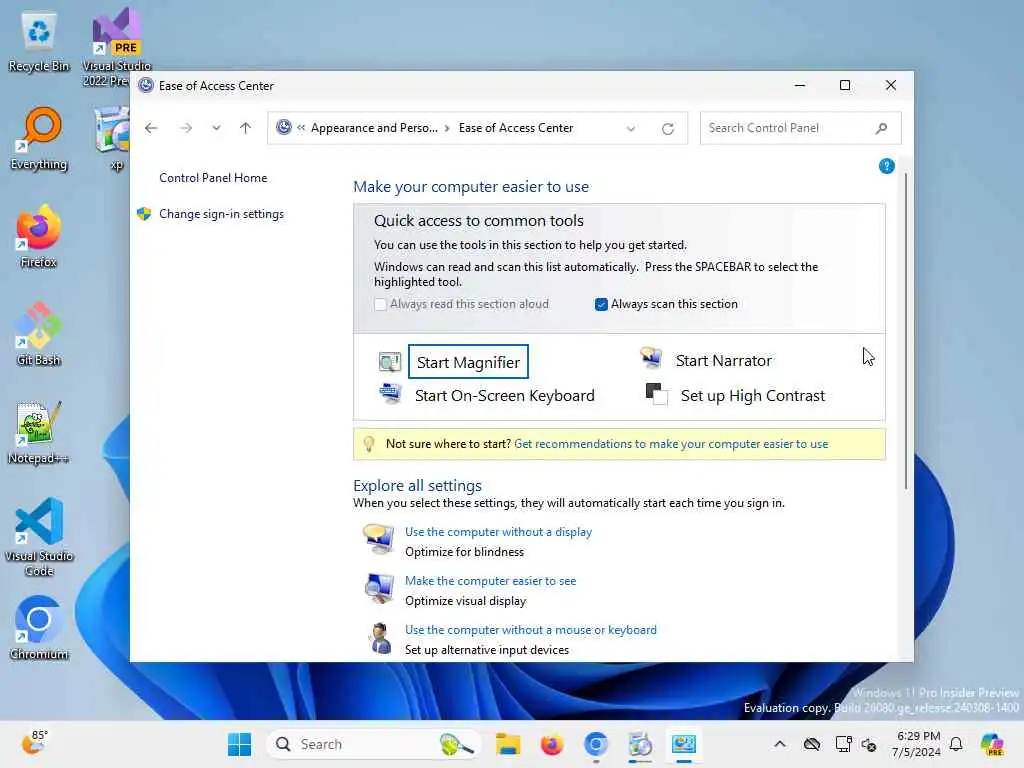Select the Visual Studio Code desktop icon
1024x768 pixels.
(x=39, y=537)
